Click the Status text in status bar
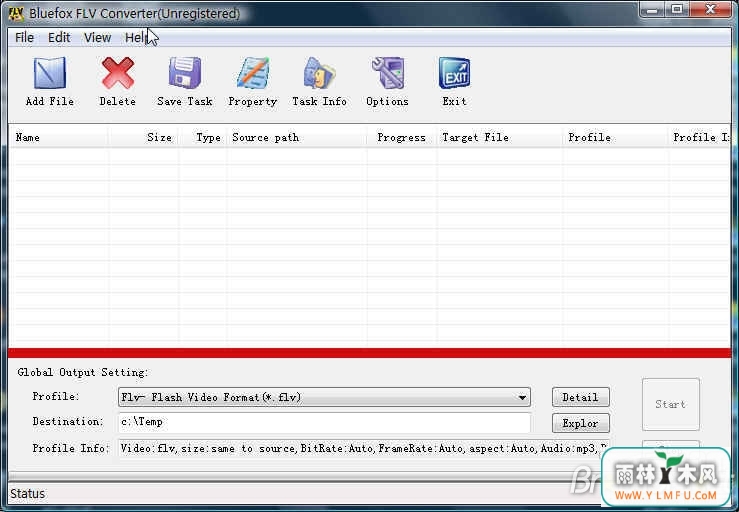739x512 pixels. 27,494
